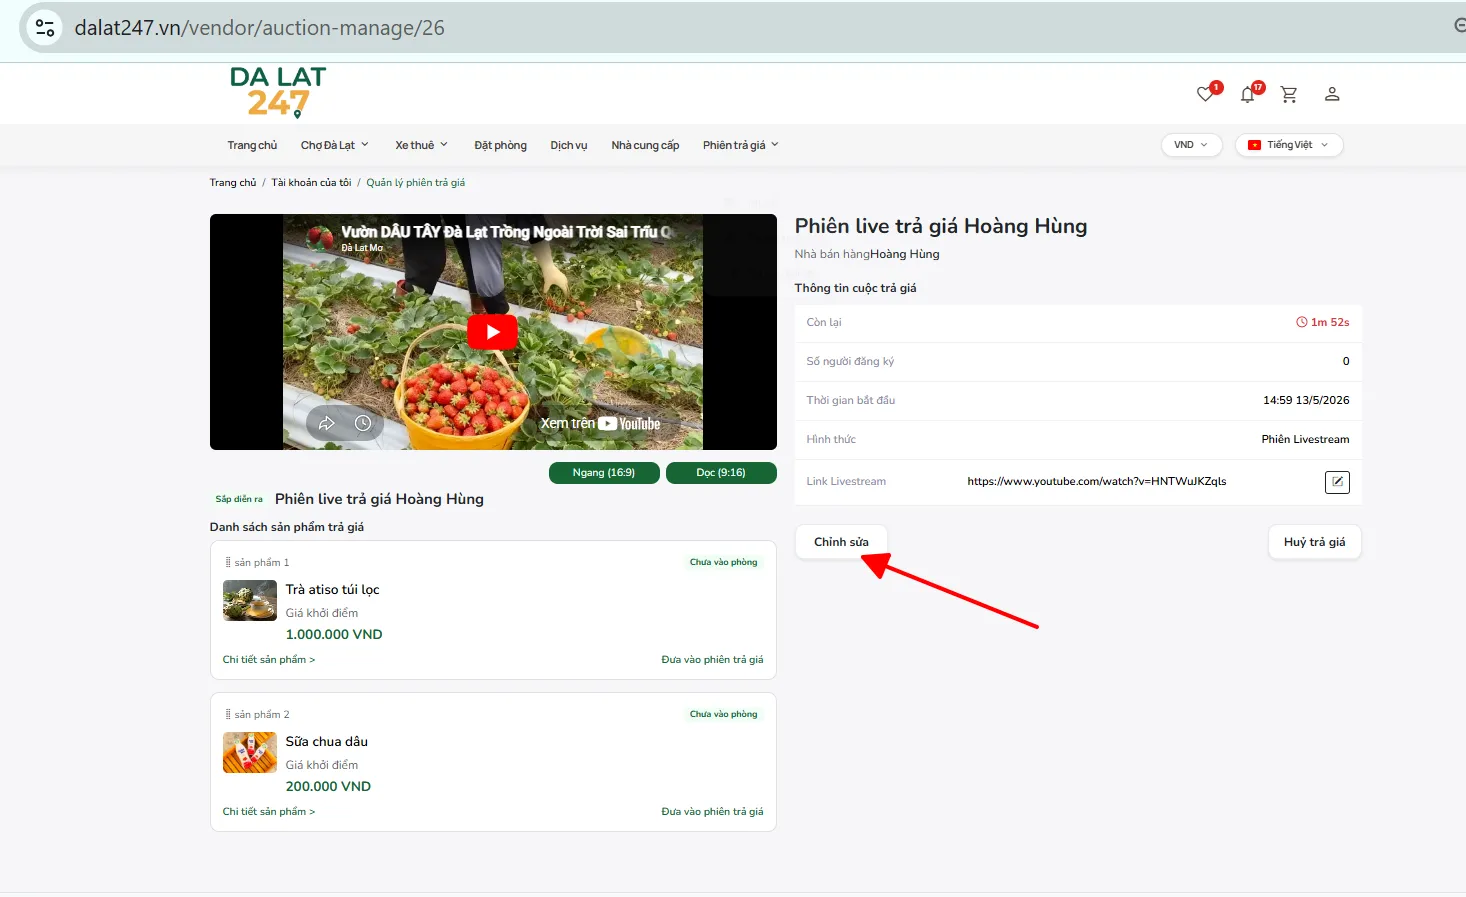Switch video to Ngang (16:9) layout

point(604,473)
